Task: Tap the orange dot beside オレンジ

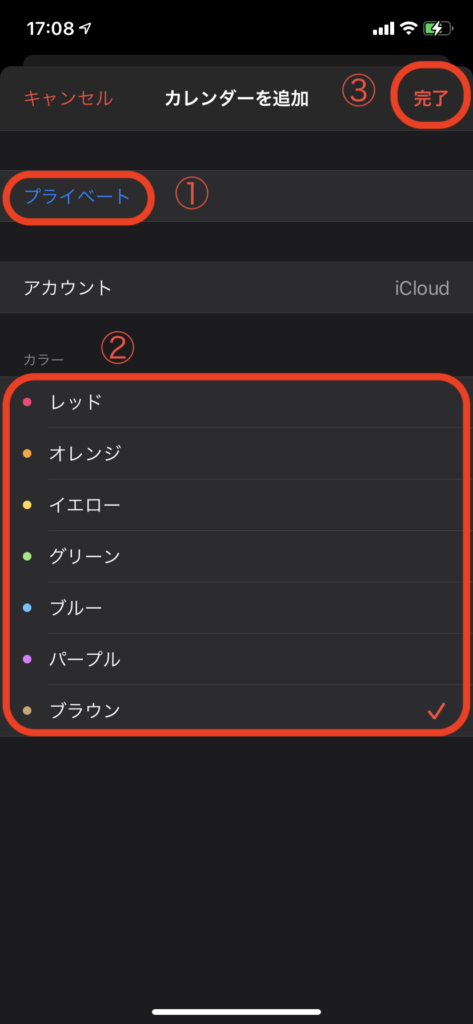Action: click(27, 453)
